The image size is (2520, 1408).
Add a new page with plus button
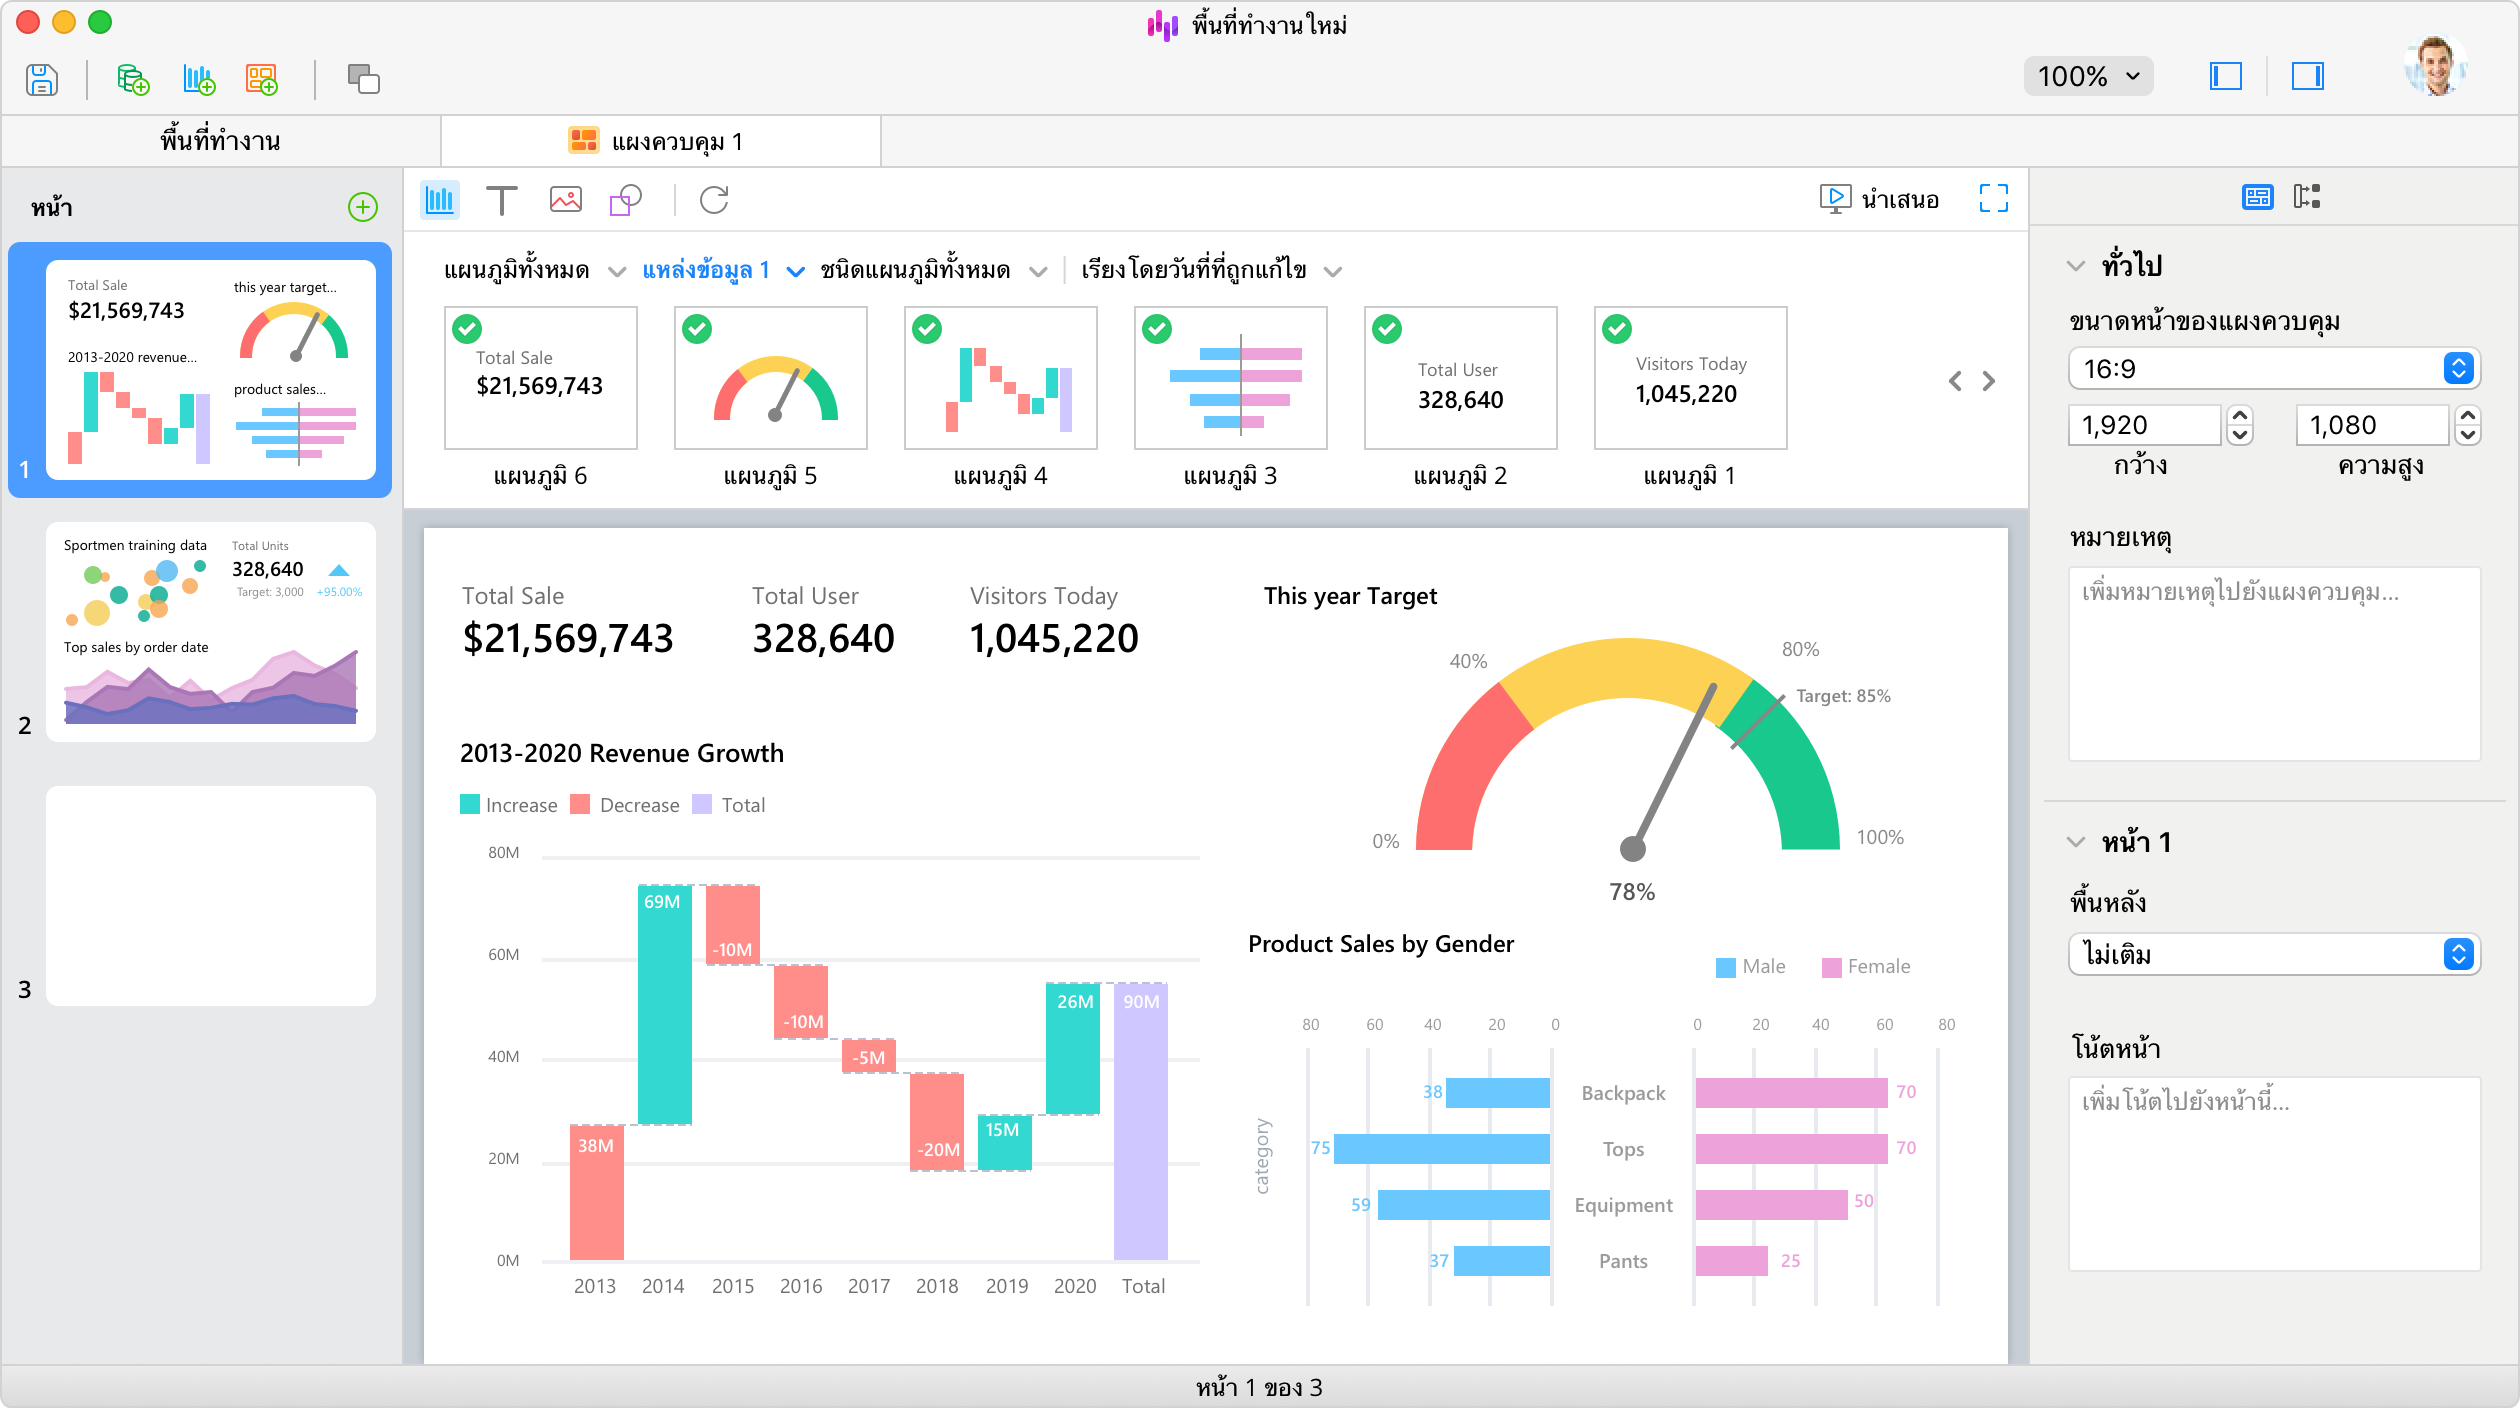point(362,207)
